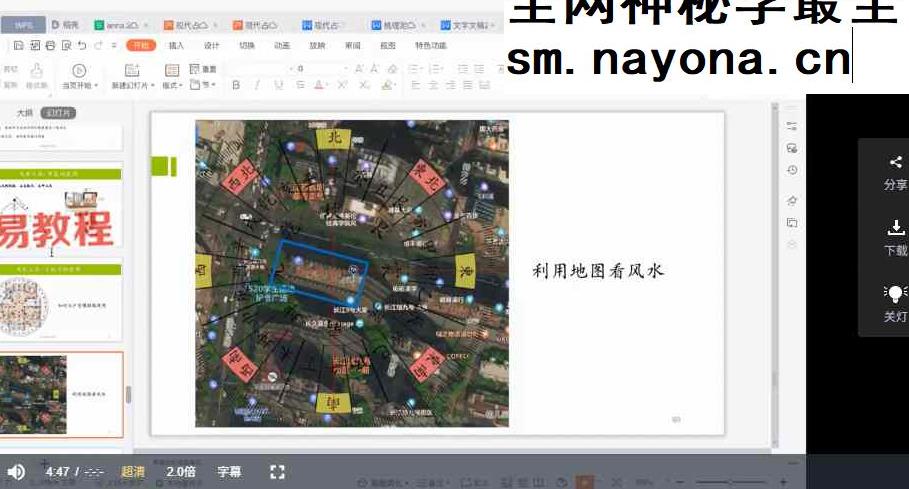909x489 pixels.
Task: Open the 放映 ribbon tab
Action: 318,45
